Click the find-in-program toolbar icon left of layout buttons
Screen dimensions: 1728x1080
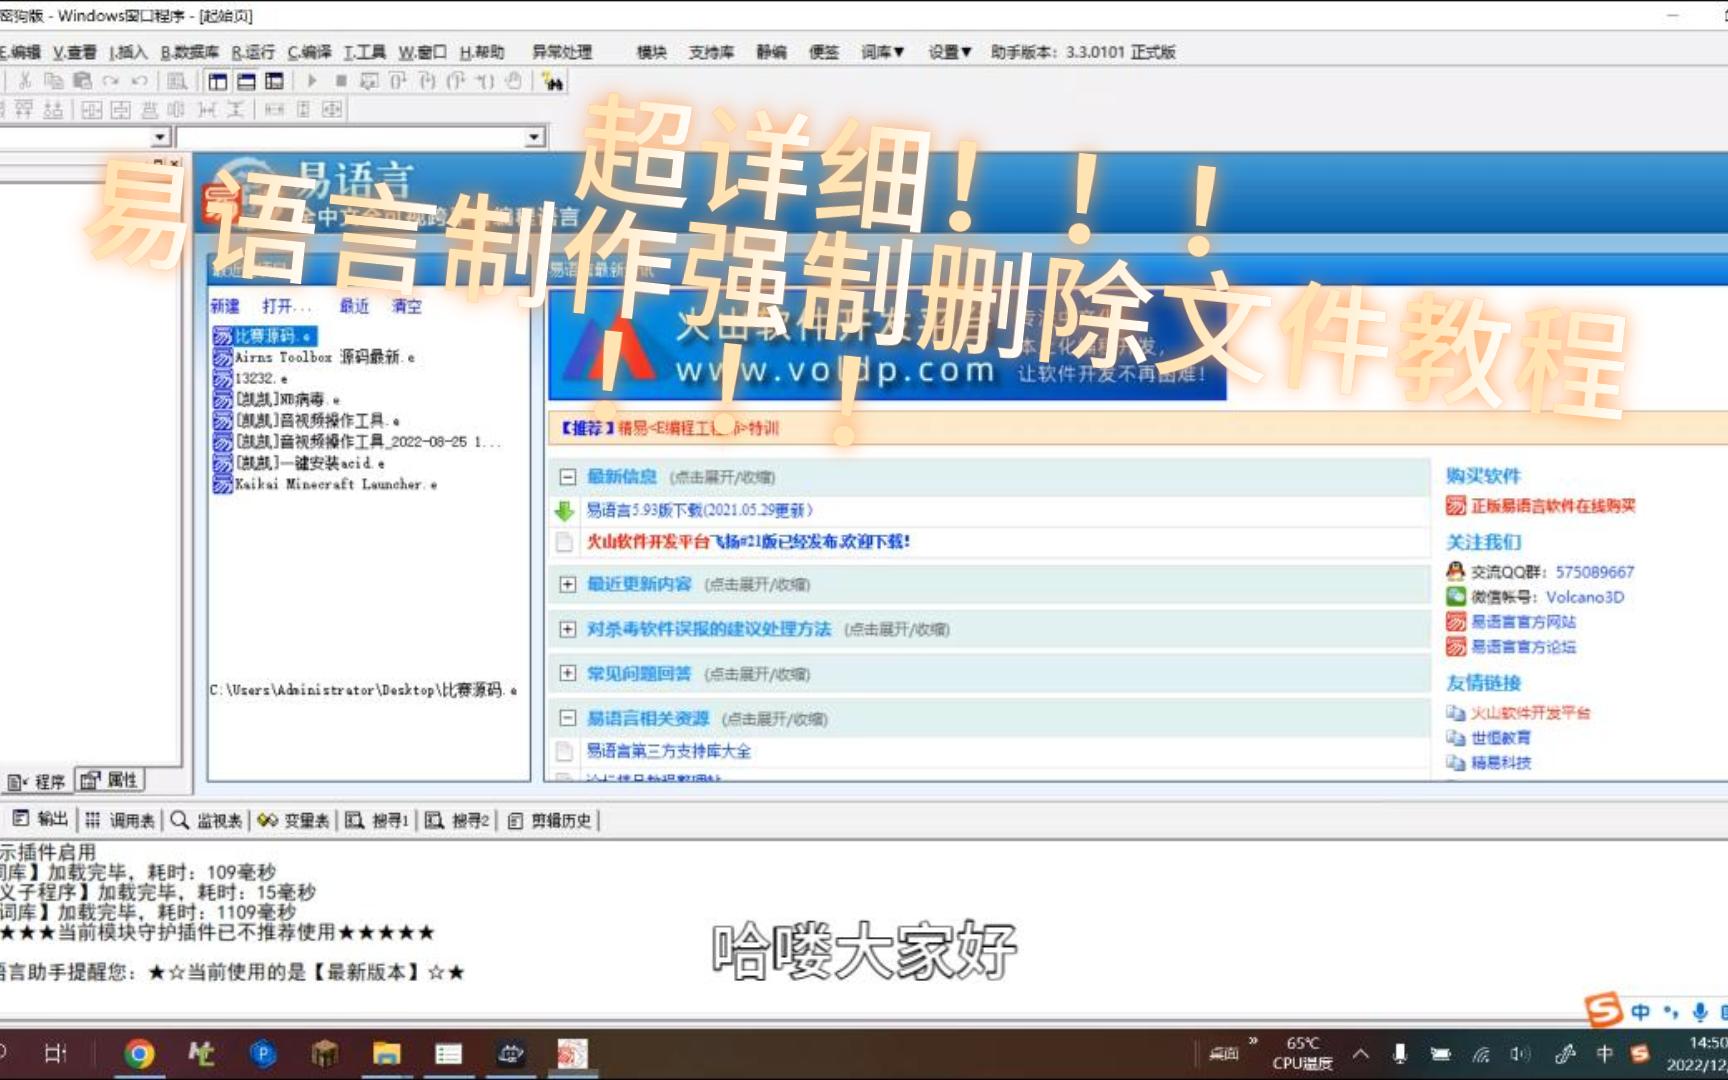point(177,81)
